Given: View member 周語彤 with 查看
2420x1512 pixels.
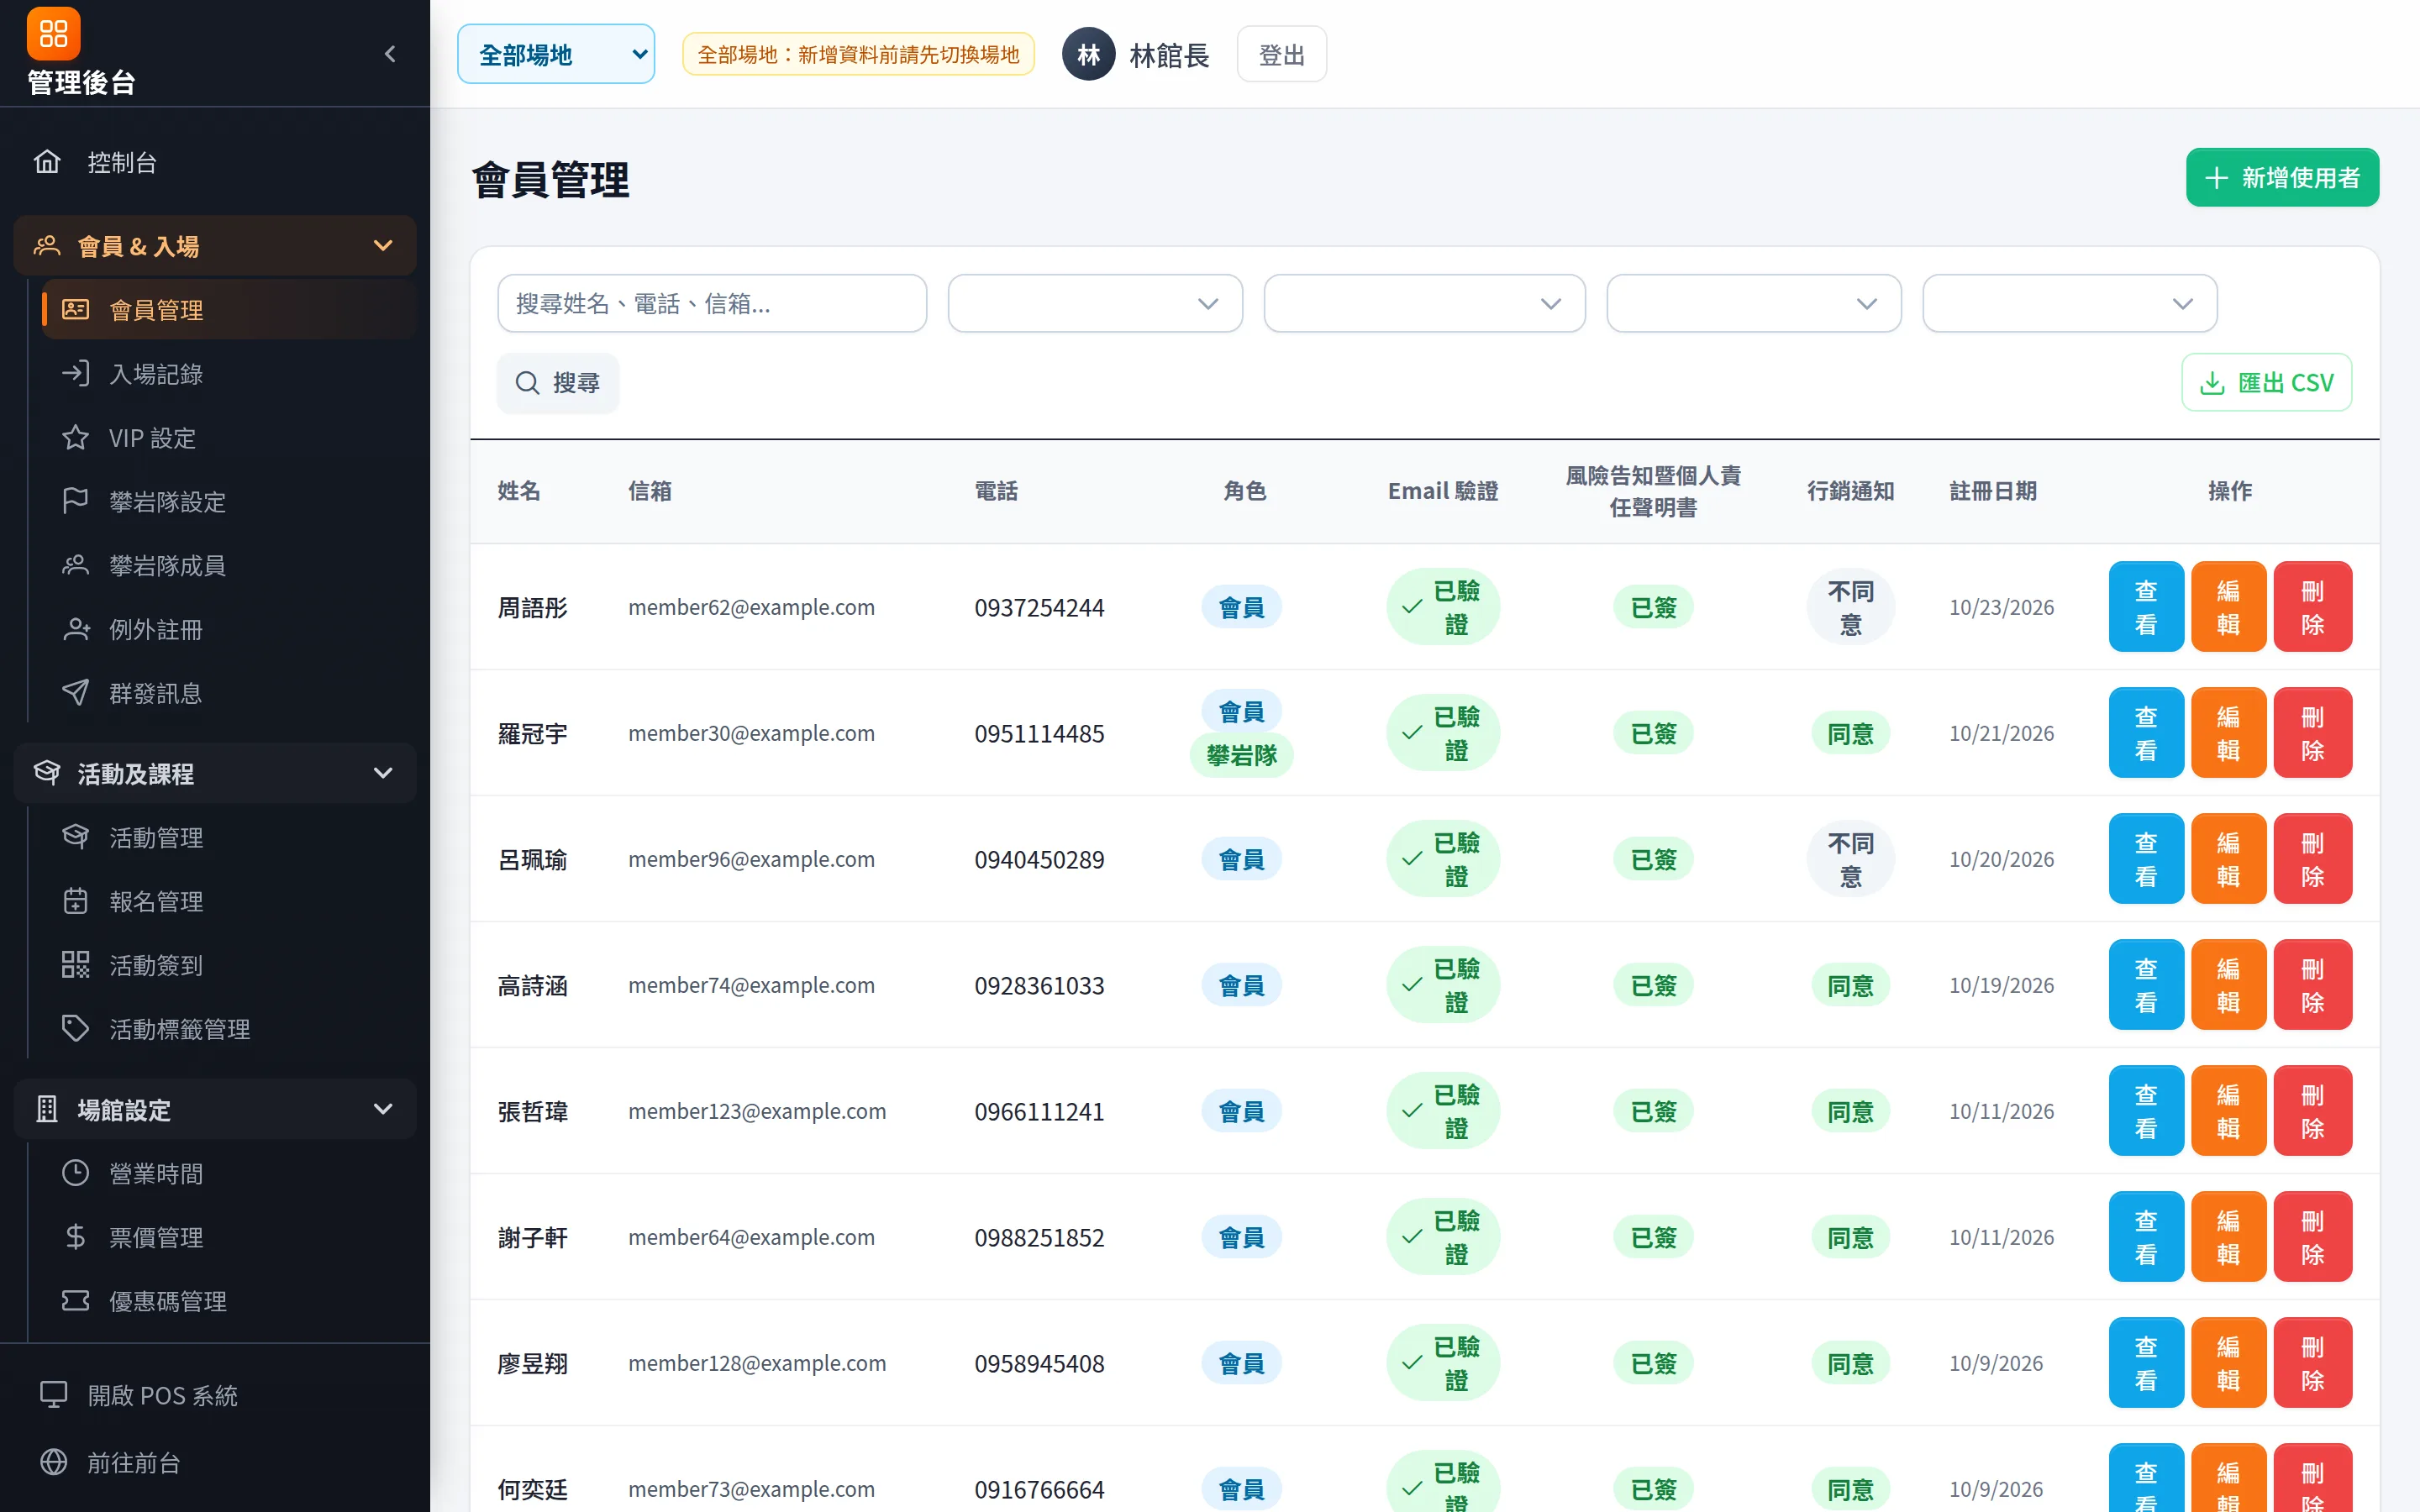Looking at the screenshot, I should [2146, 607].
